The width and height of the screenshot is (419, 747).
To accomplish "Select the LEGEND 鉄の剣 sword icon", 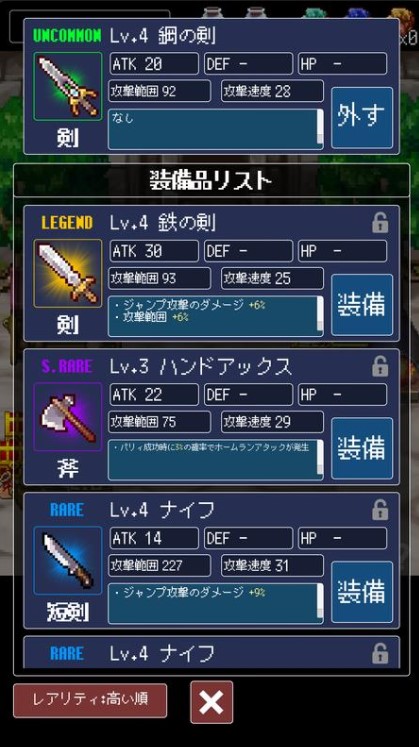I will (68, 273).
